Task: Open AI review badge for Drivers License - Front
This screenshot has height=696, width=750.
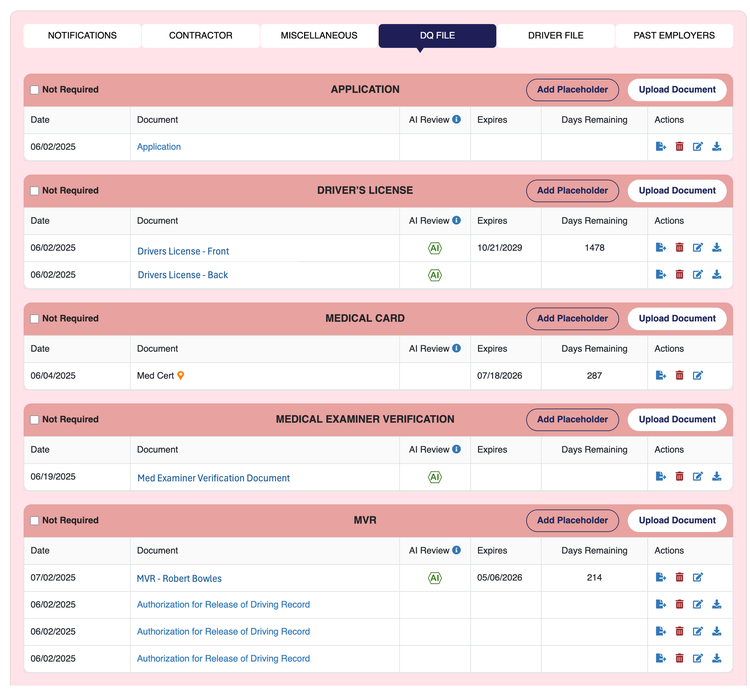Action: pos(435,248)
